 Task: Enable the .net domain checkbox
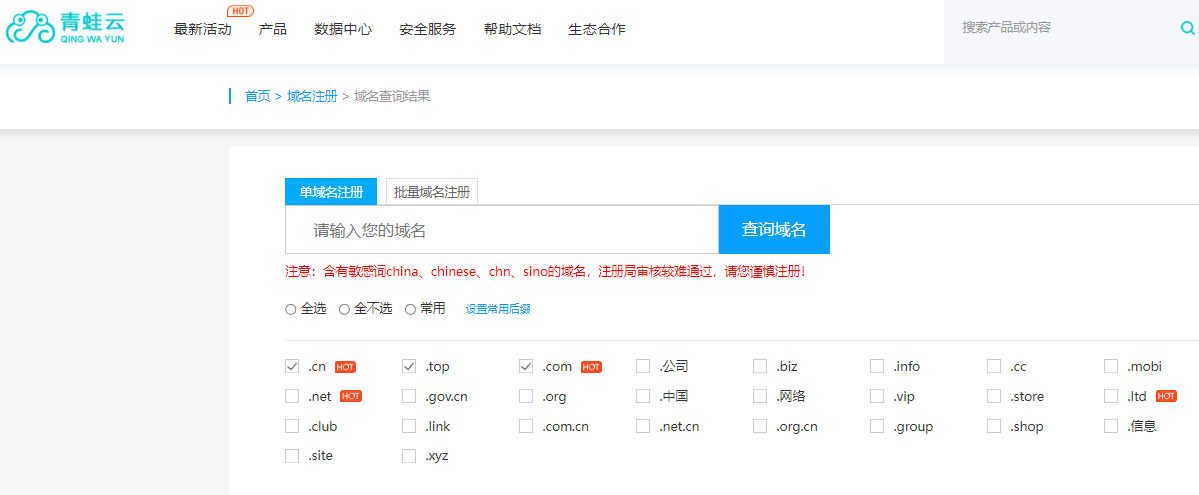[292, 397]
